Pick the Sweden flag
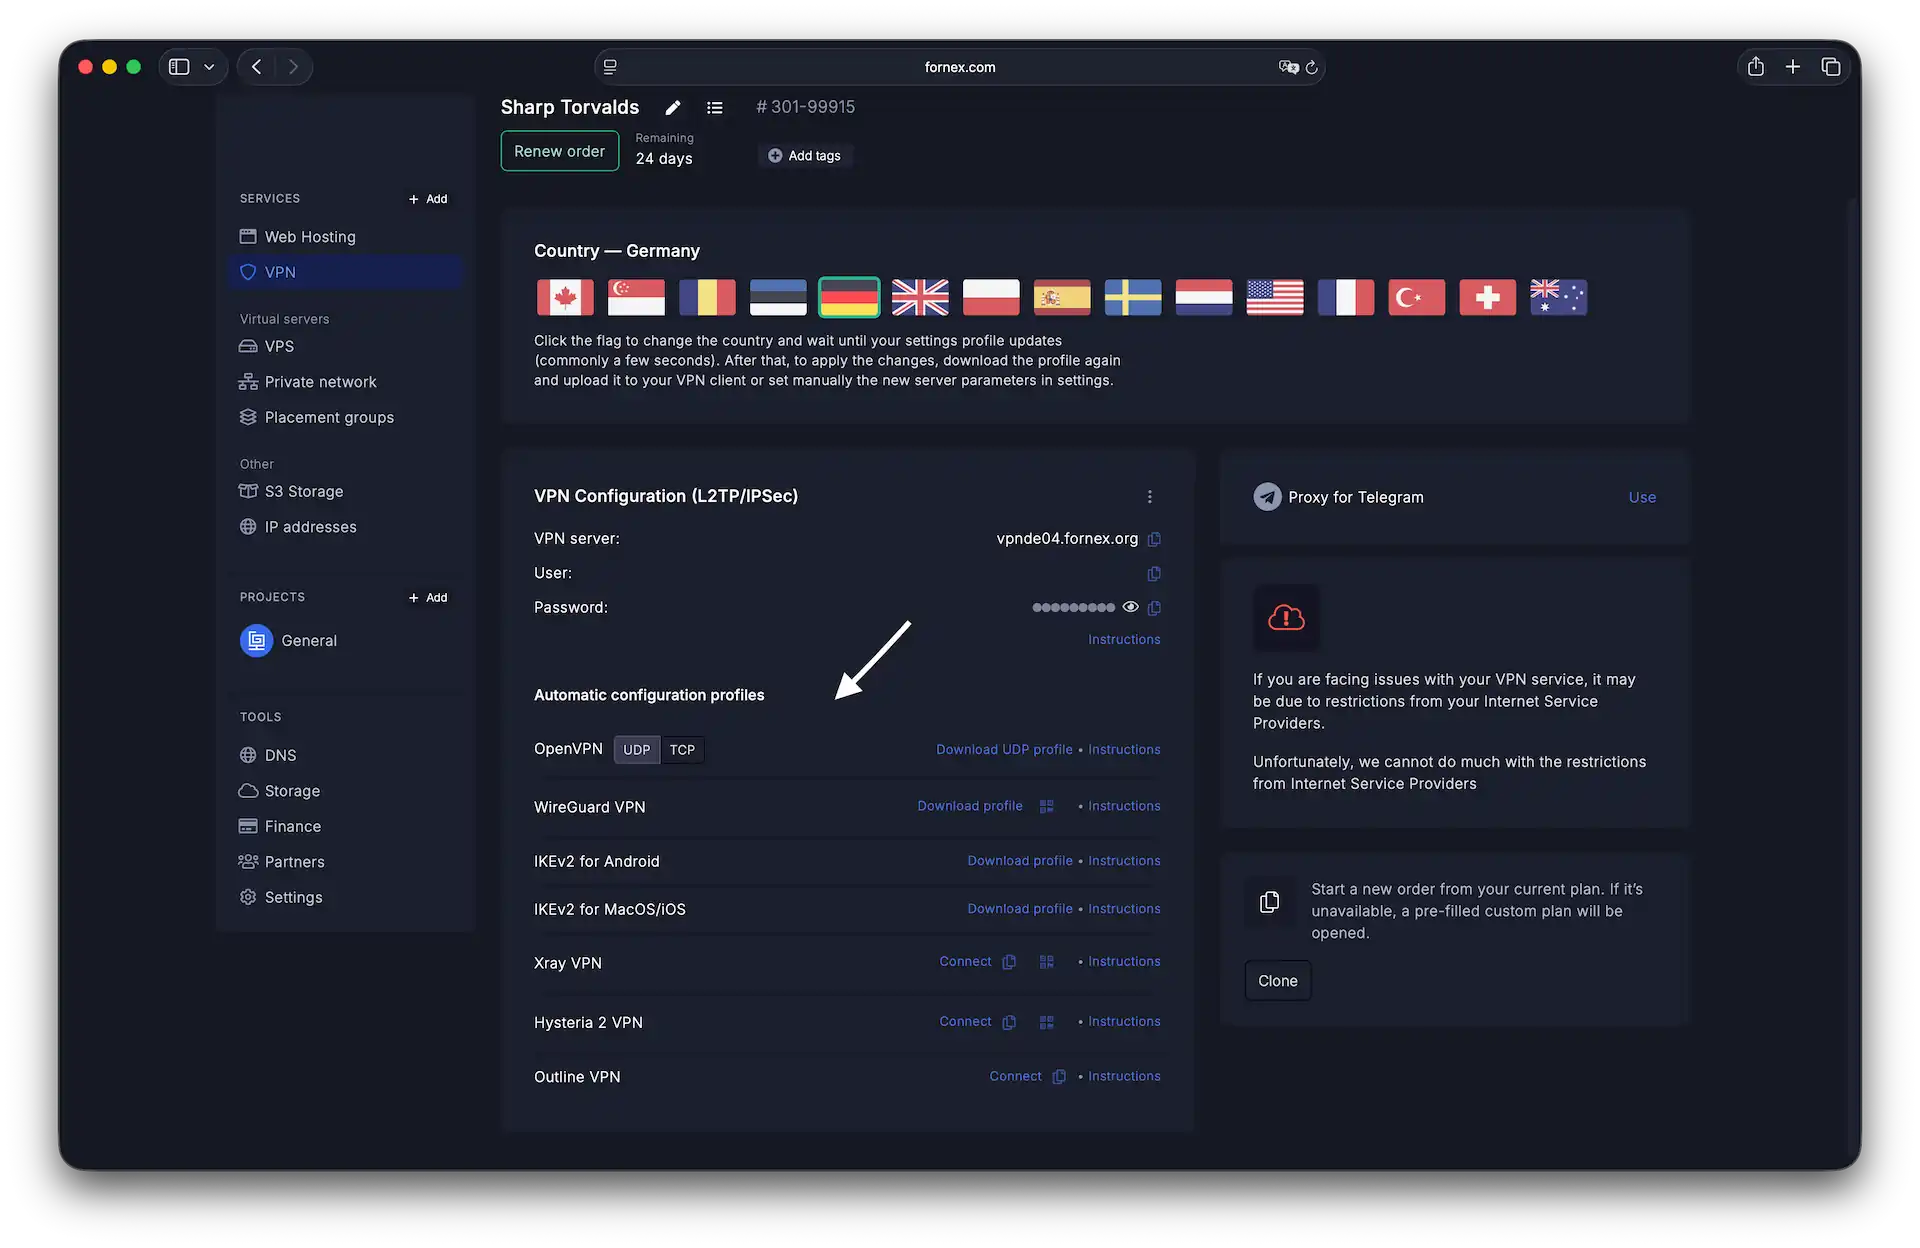Viewport: 1920px width, 1248px height. [1133, 297]
